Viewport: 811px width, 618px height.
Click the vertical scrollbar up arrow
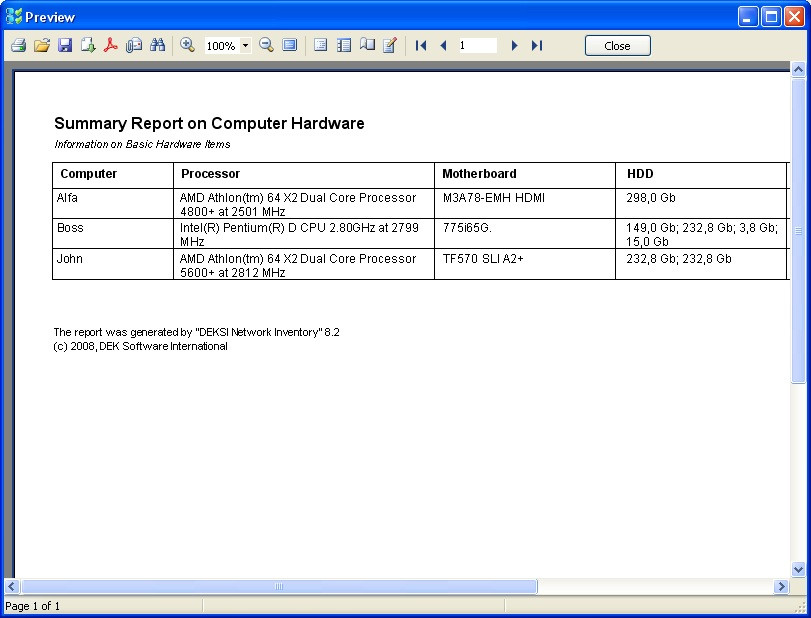[798, 69]
